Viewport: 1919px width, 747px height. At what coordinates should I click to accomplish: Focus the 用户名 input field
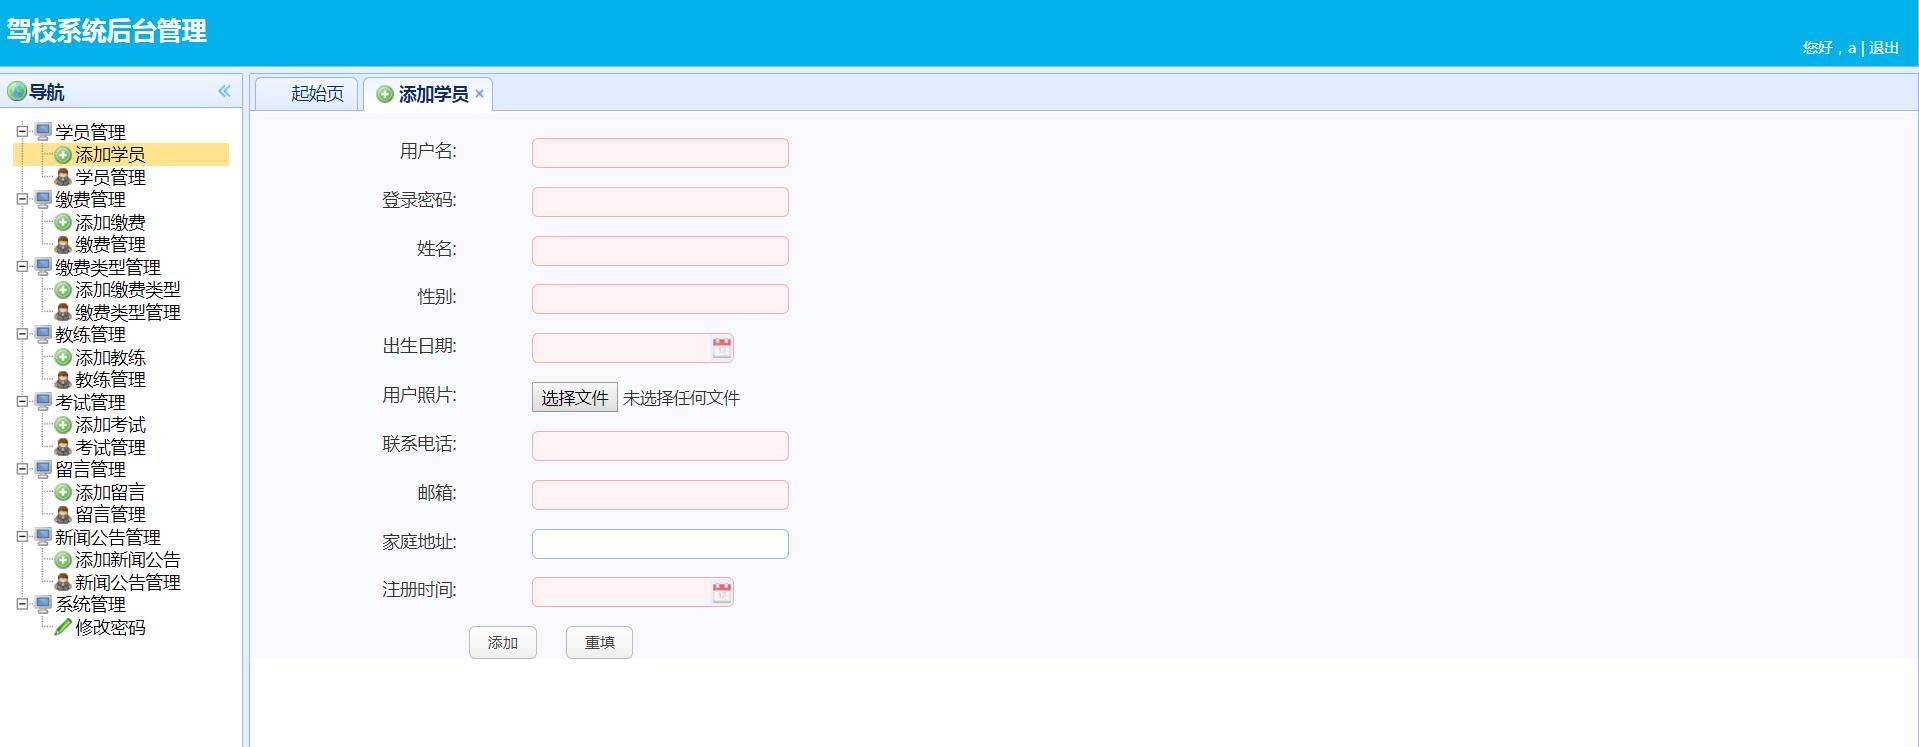tap(660, 153)
